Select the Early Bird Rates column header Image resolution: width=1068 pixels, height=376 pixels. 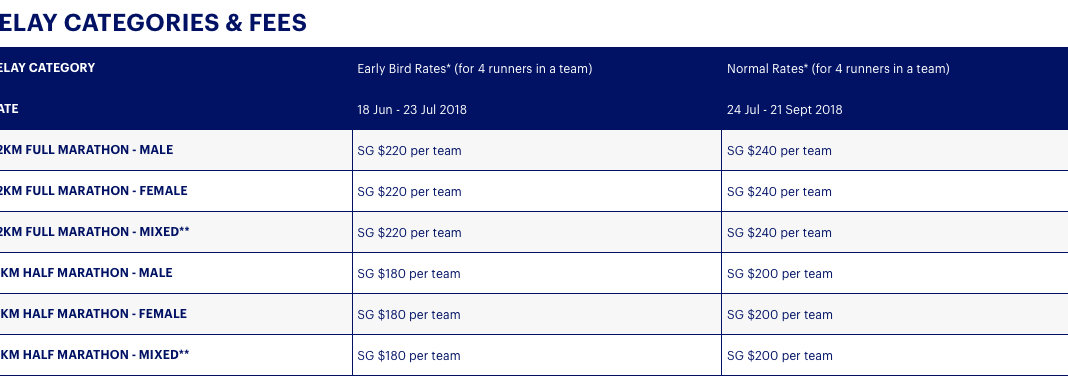(475, 69)
